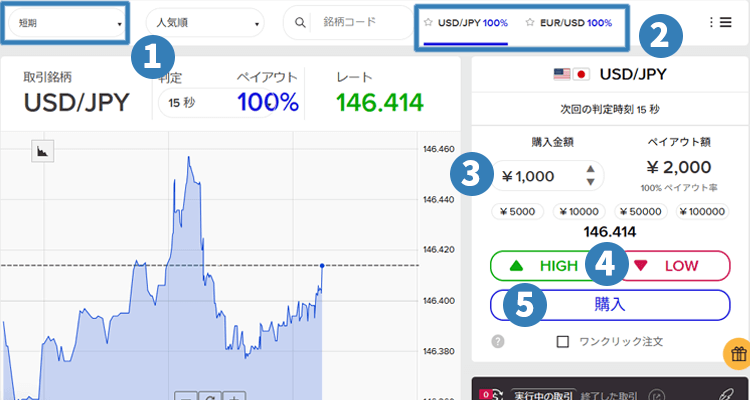Star EUR/USD as favorite
Screen dimensions: 750x400
coord(529,22)
